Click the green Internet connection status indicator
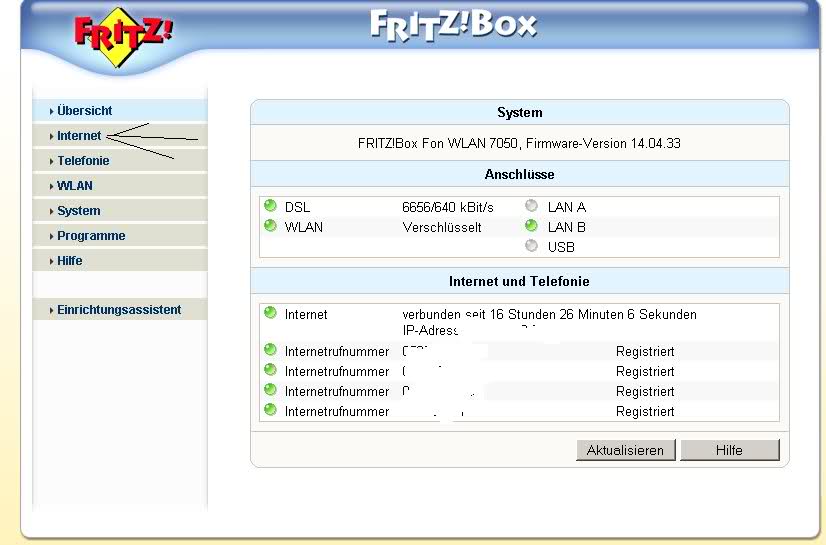 [270, 313]
